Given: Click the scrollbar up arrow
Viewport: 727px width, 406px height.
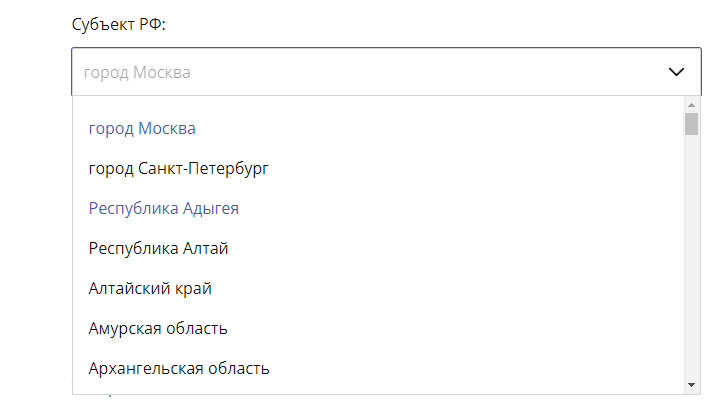Looking at the screenshot, I should click(691, 103).
